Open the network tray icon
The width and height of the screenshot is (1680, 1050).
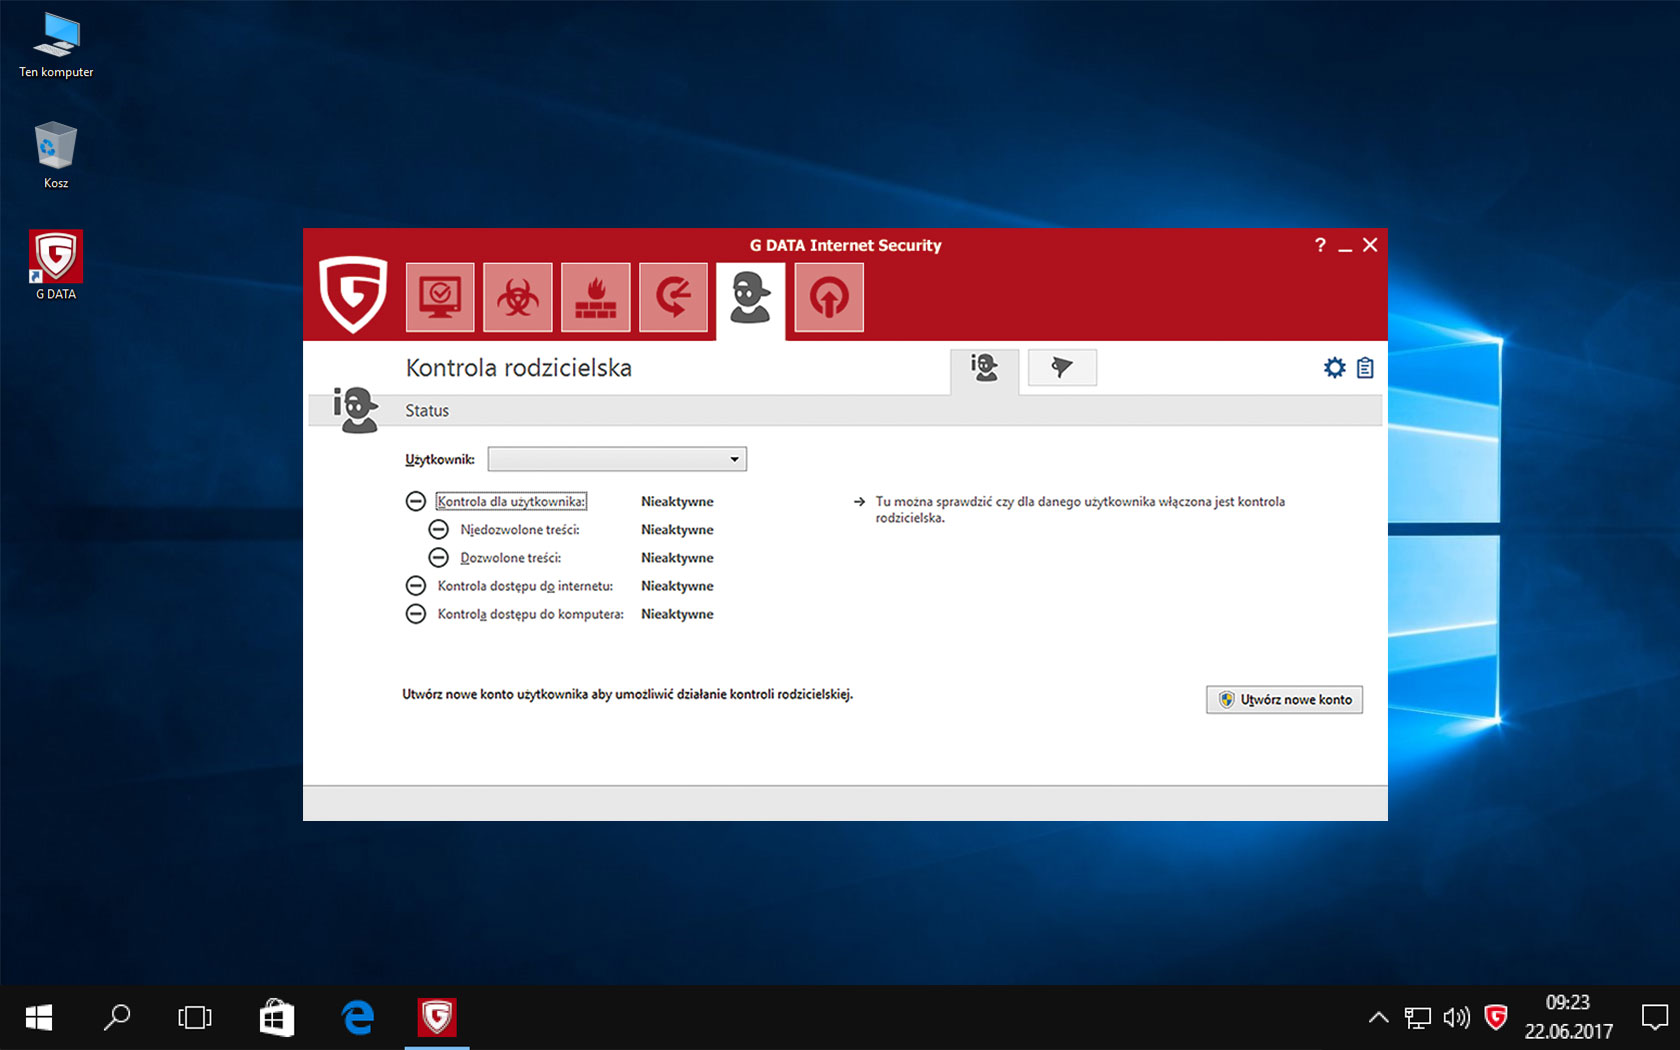coord(1417,1018)
